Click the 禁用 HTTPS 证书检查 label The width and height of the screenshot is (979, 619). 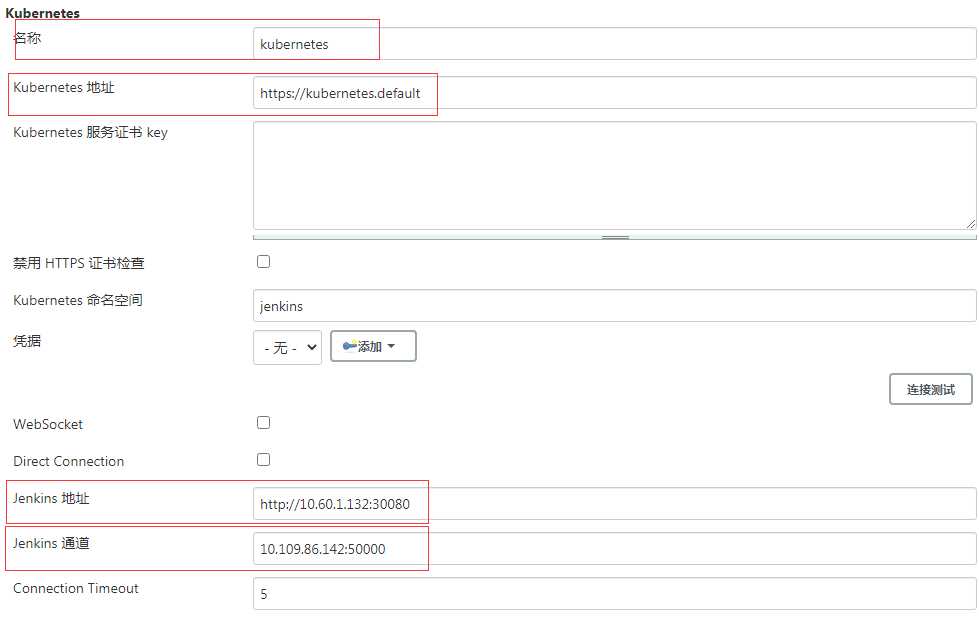79,263
